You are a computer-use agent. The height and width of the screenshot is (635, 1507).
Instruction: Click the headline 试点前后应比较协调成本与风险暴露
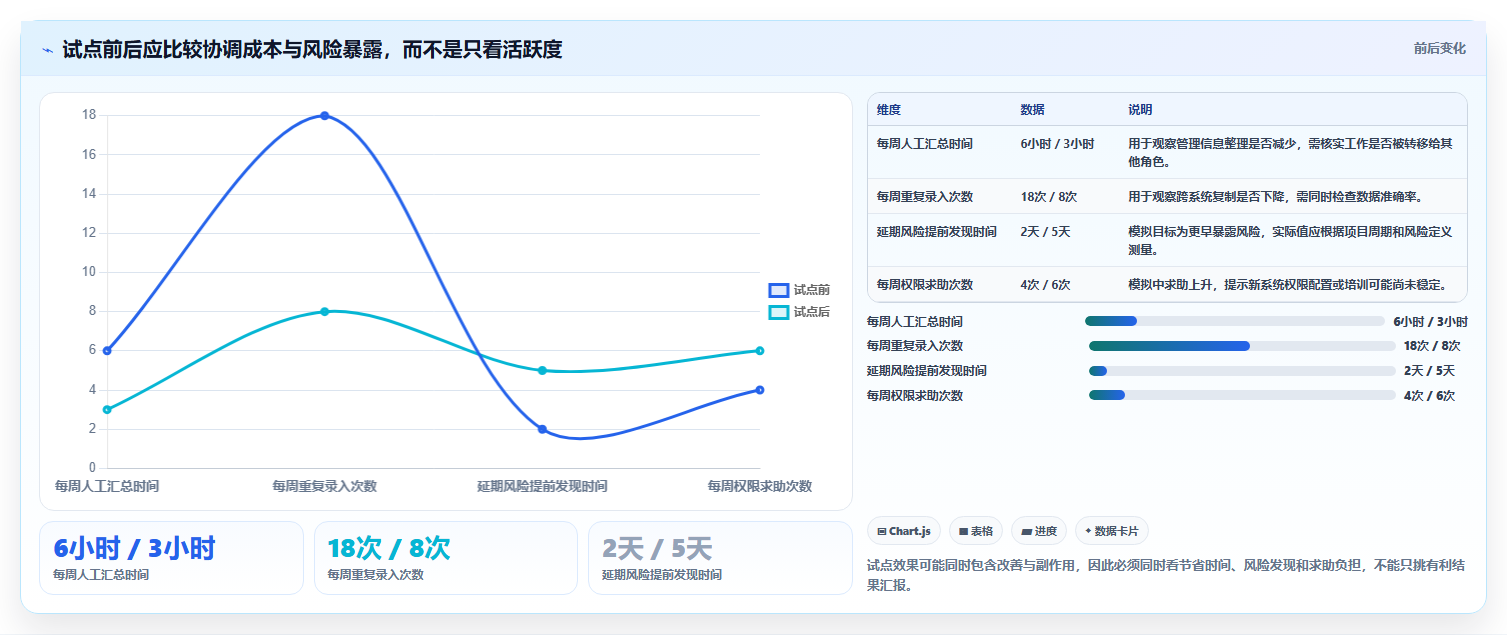pyautogui.click(x=312, y=49)
